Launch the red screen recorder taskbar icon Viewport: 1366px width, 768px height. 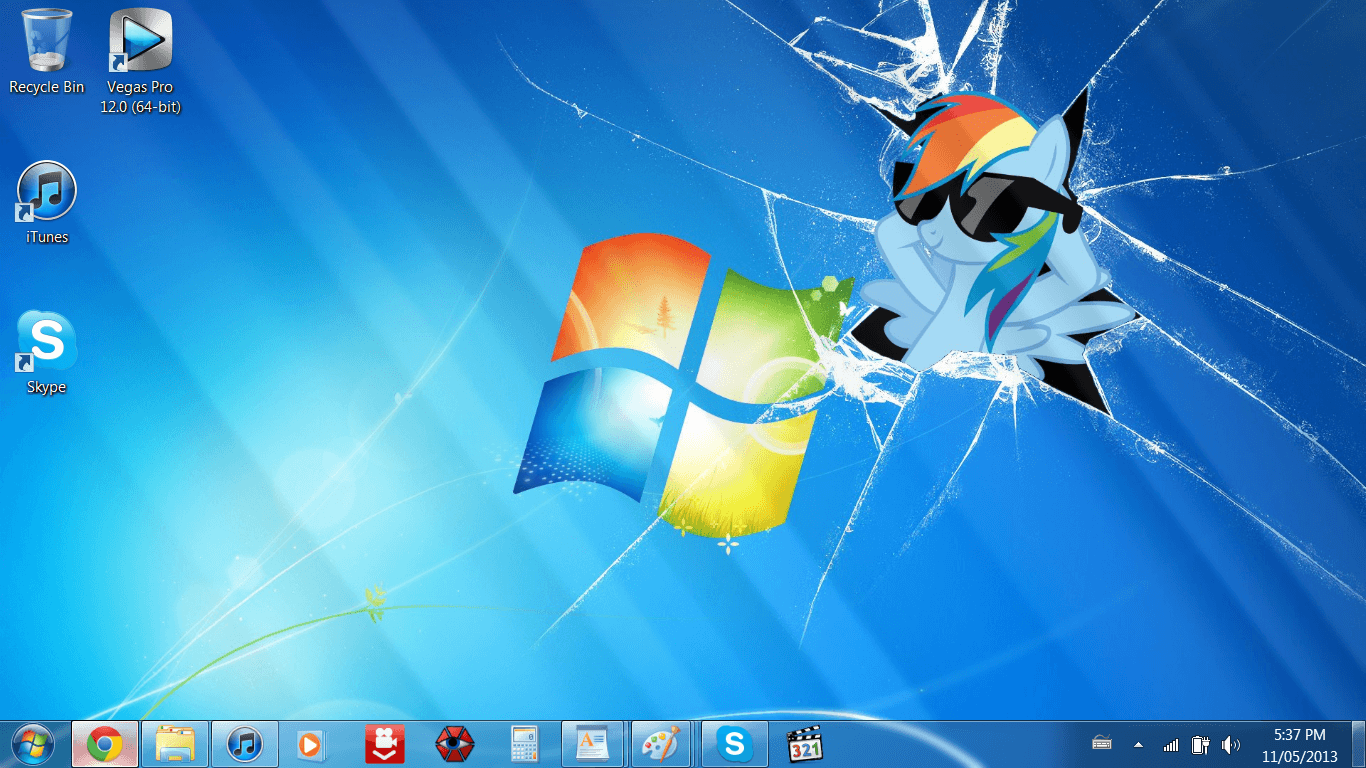point(384,744)
